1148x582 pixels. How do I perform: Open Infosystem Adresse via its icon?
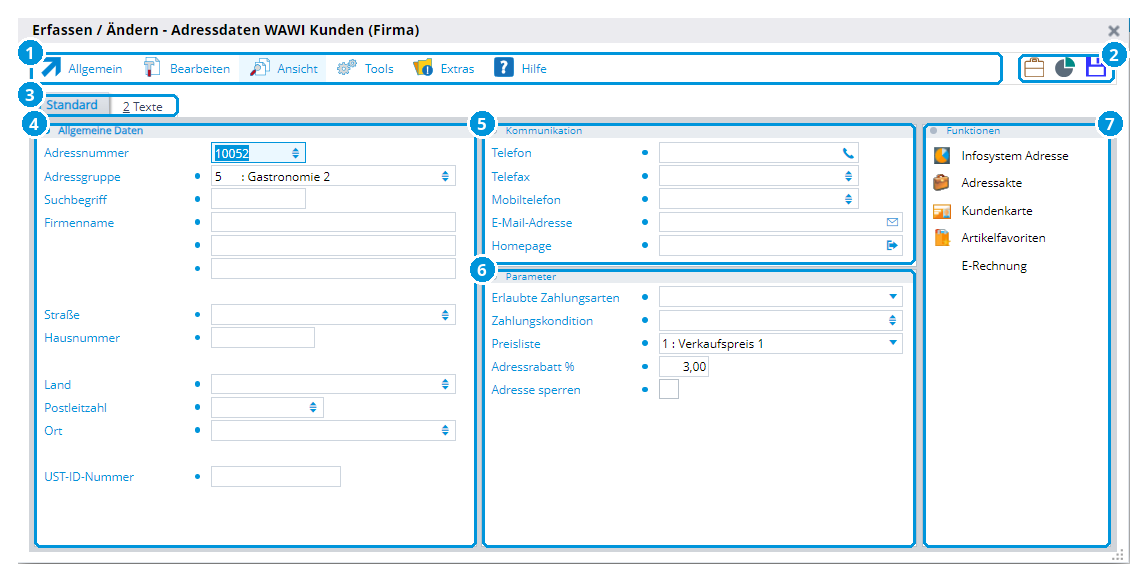[942, 155]
